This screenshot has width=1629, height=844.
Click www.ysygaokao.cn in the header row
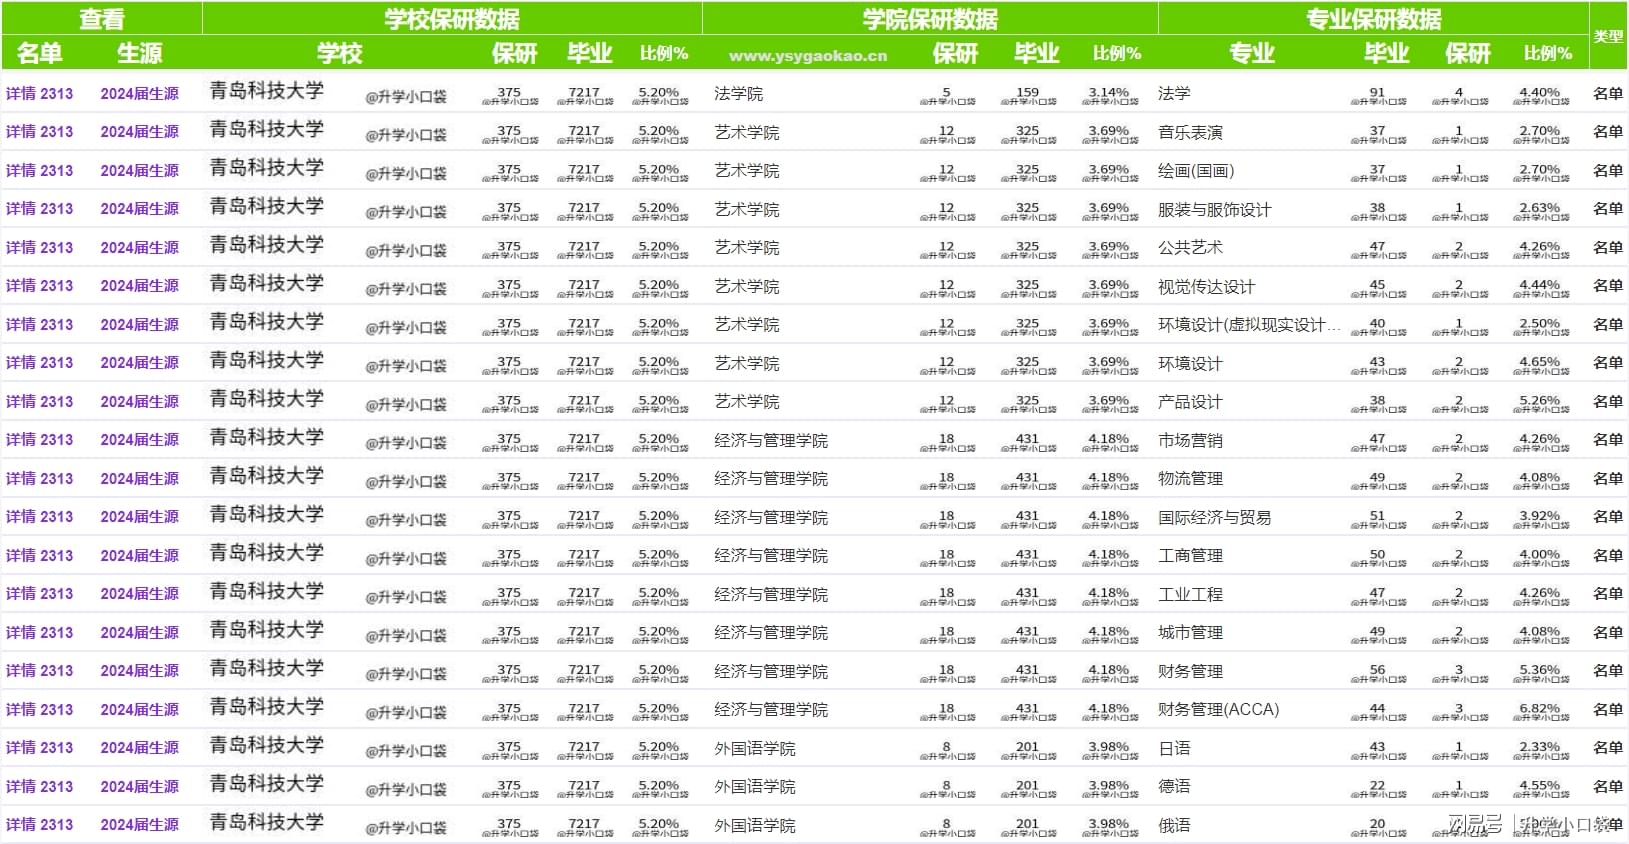pyautogui.click(x=808, y=56)
